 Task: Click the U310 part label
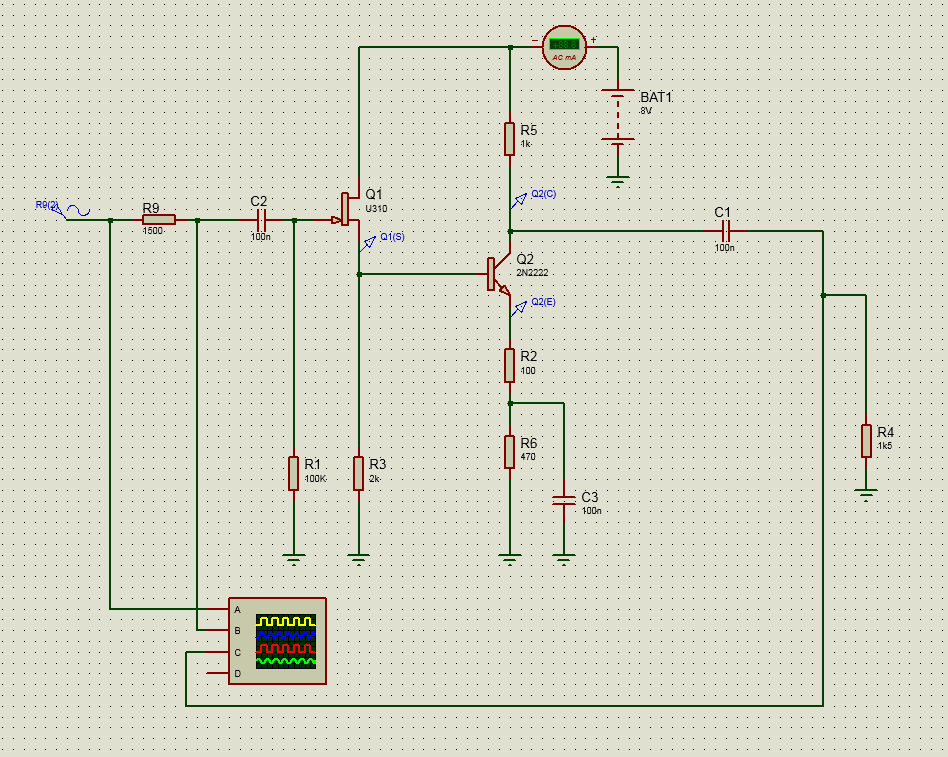point(376,209)
